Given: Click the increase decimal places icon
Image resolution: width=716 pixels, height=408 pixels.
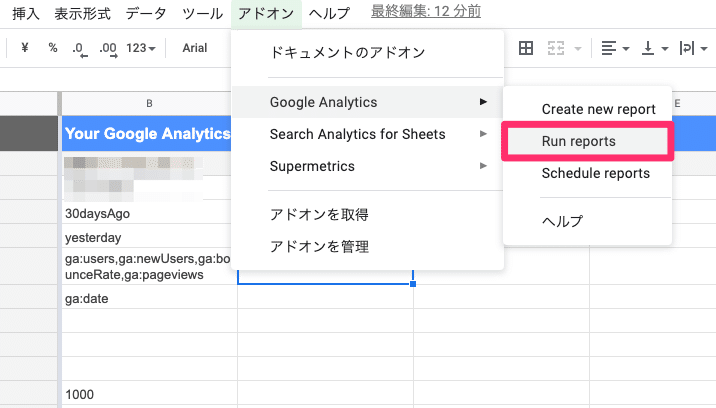Looking at the screenshot, I should [x=108, y=48].
